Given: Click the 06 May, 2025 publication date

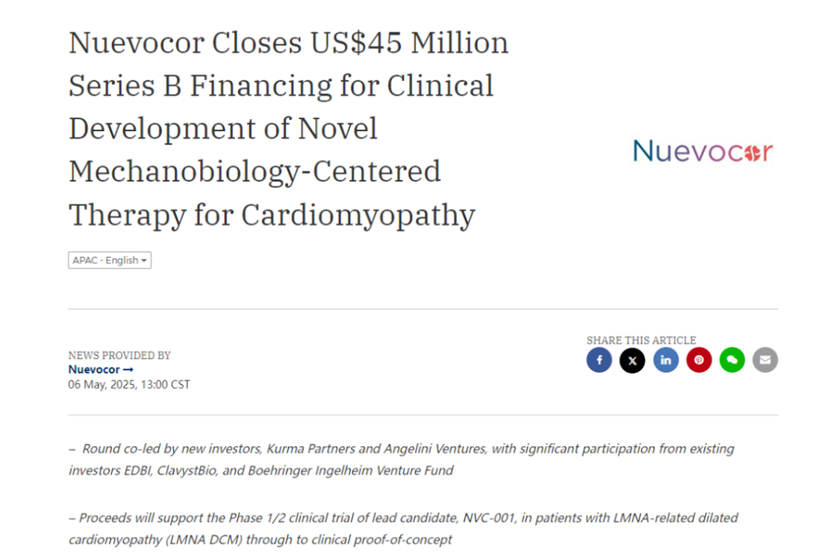Looking at the screenshot, I should point(129,384).
